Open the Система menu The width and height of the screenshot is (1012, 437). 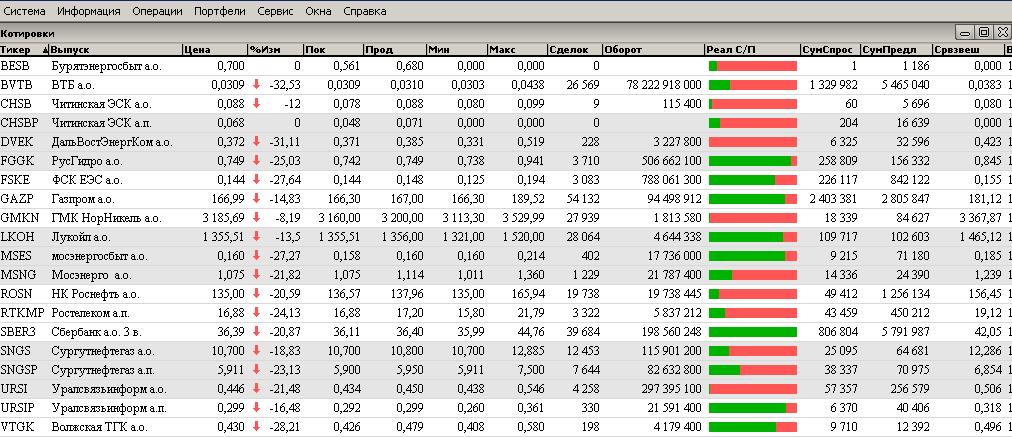click(25, 11)
